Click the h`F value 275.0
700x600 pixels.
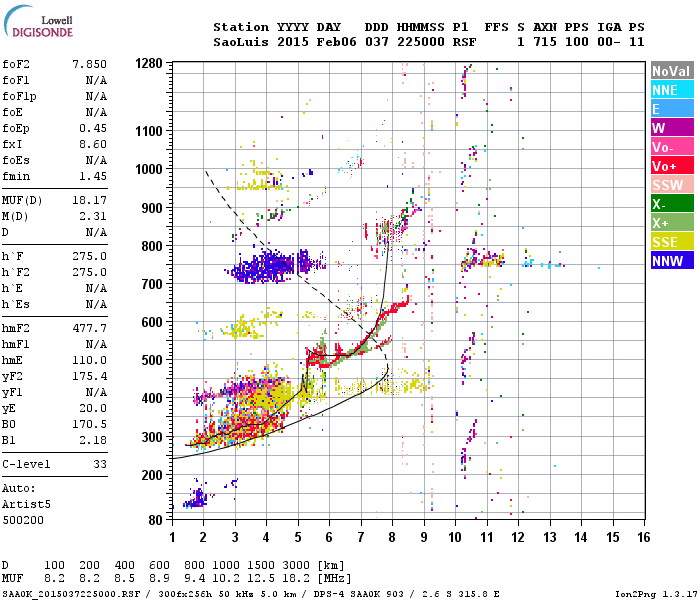pyautogui.click(x=89, y=256)
